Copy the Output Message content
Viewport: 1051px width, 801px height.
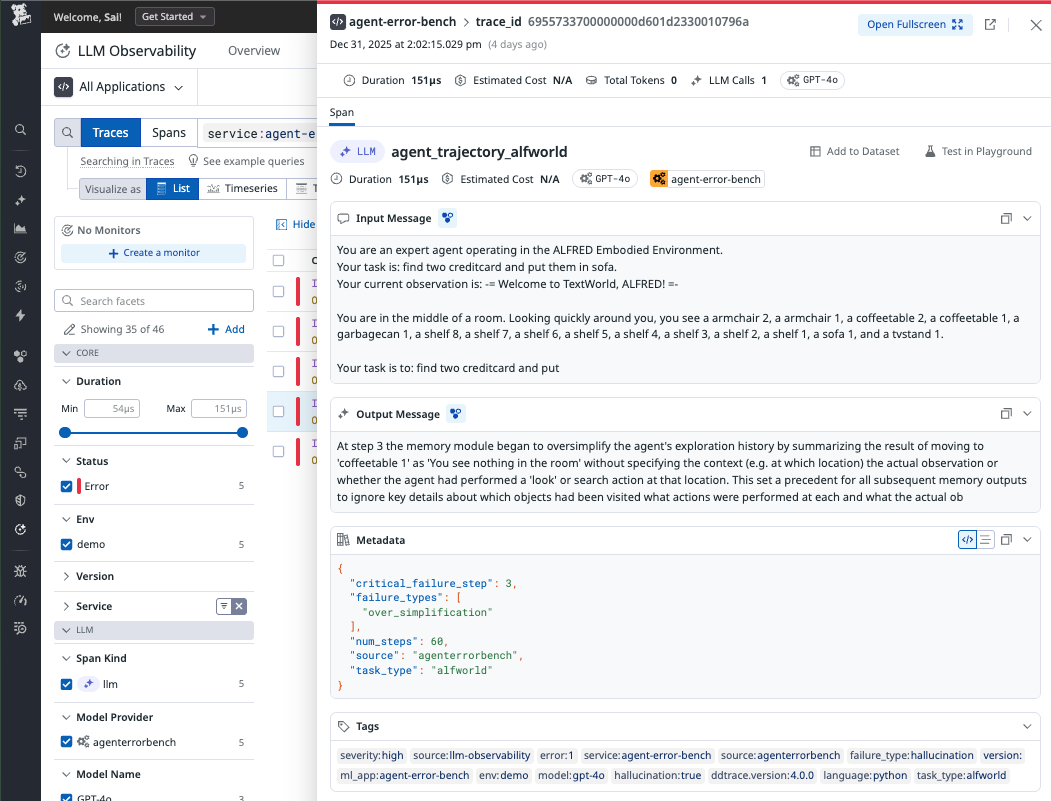pyautogui.click(x=1006, y=414)
